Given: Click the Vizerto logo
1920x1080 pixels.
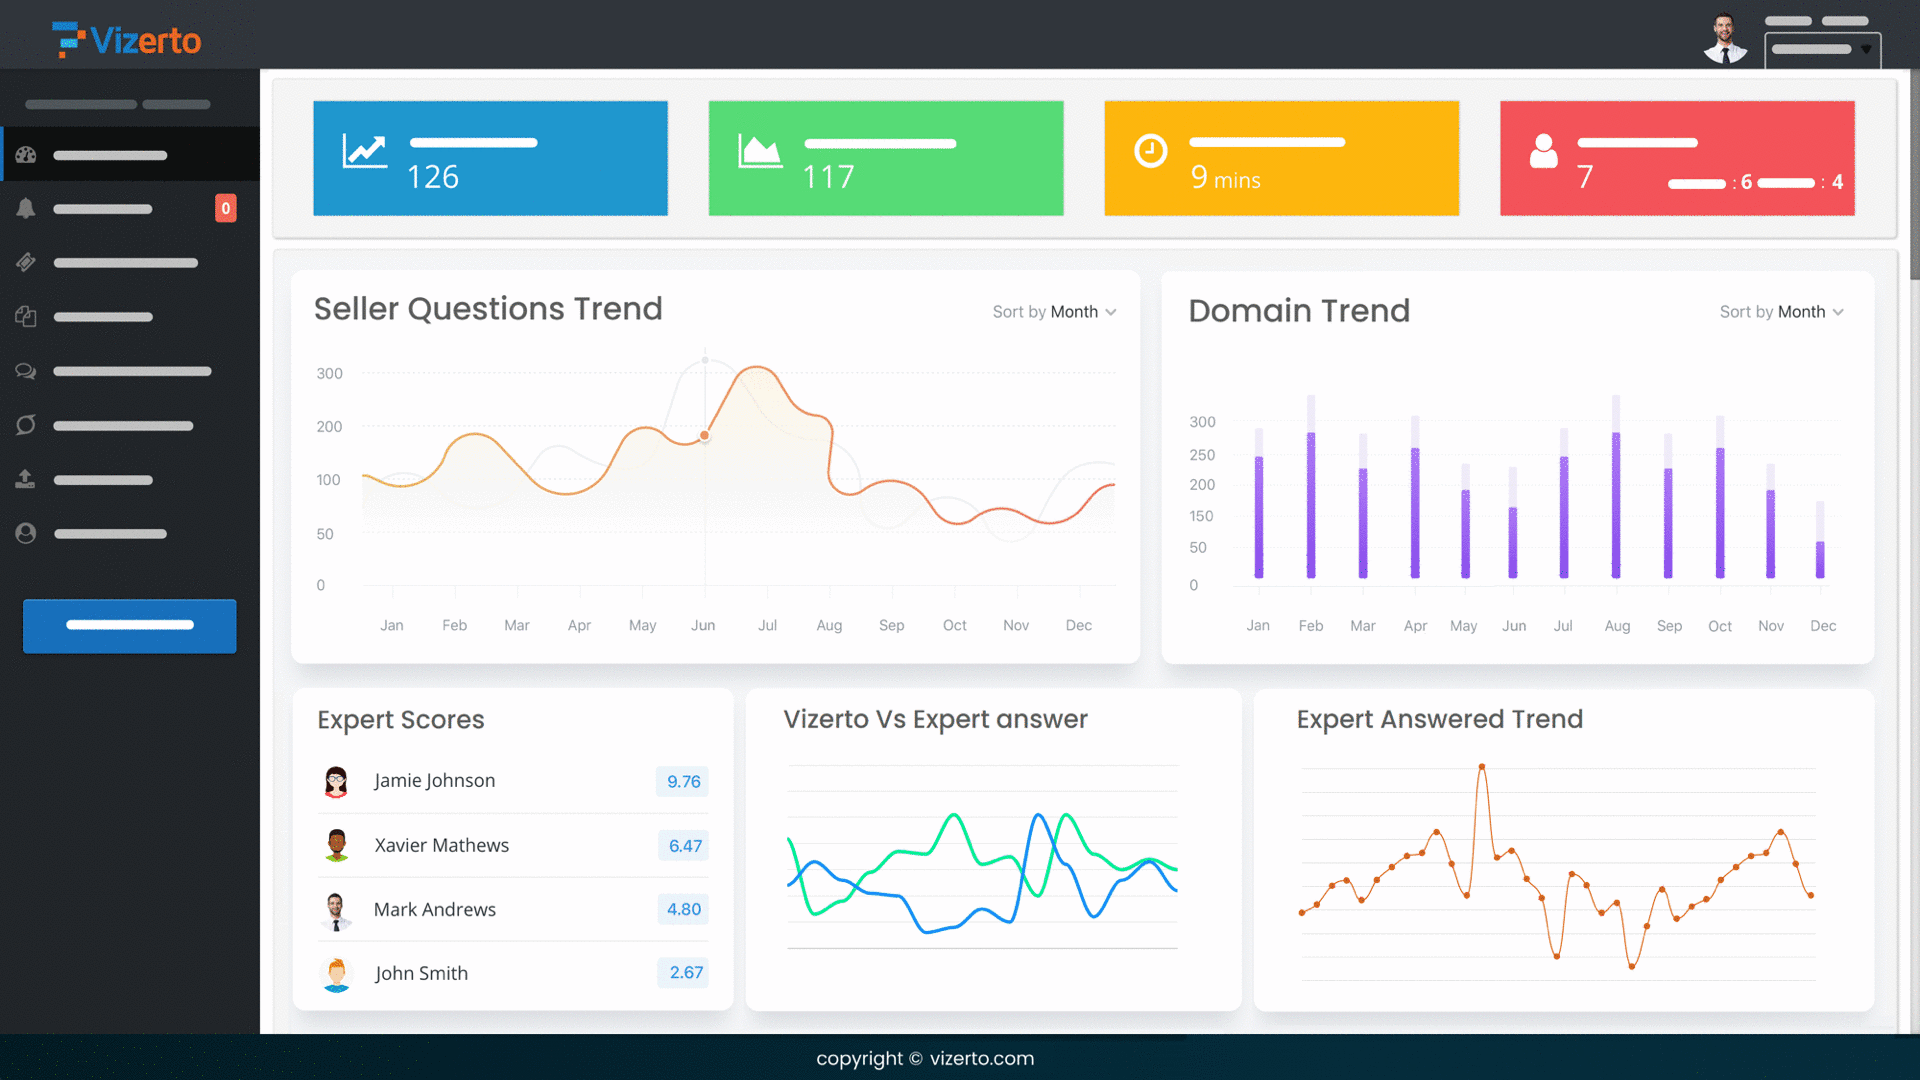Looking at the screenshot, I should click(x=127, y=40).
